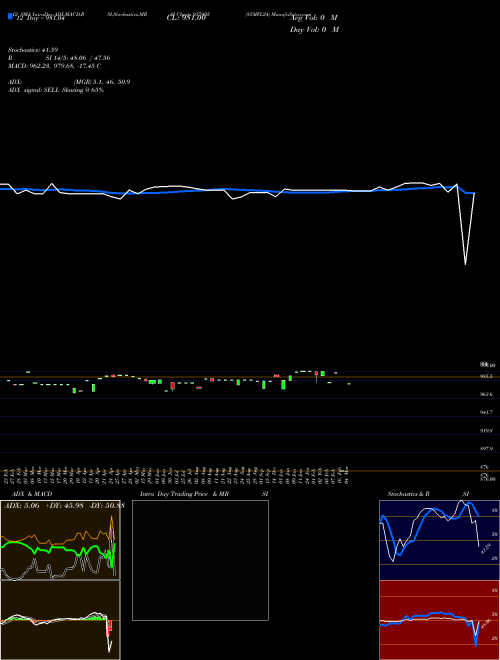
Task: Click the sharp white price dip at the line chart's right end
Action: (x=465, y=264)
